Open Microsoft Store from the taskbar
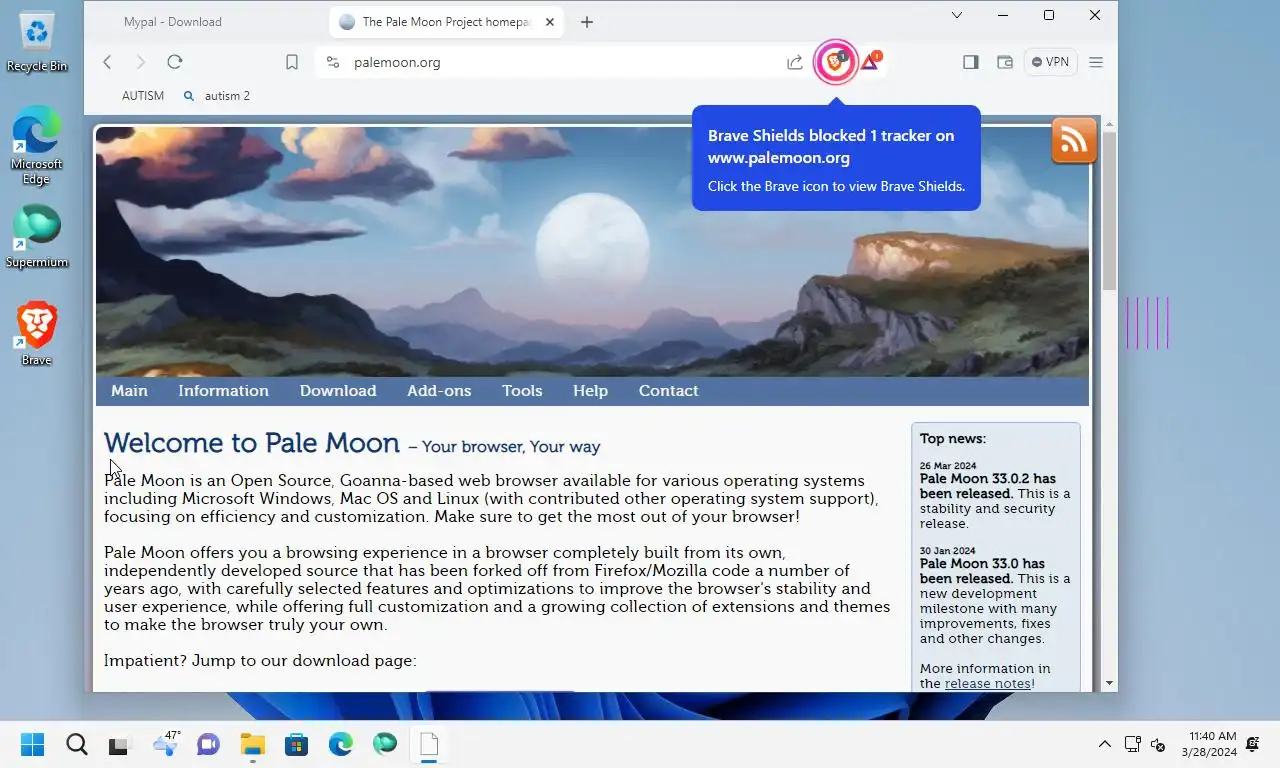The image size is (1280, 768). pyautogui.click(x=296, y=744)
